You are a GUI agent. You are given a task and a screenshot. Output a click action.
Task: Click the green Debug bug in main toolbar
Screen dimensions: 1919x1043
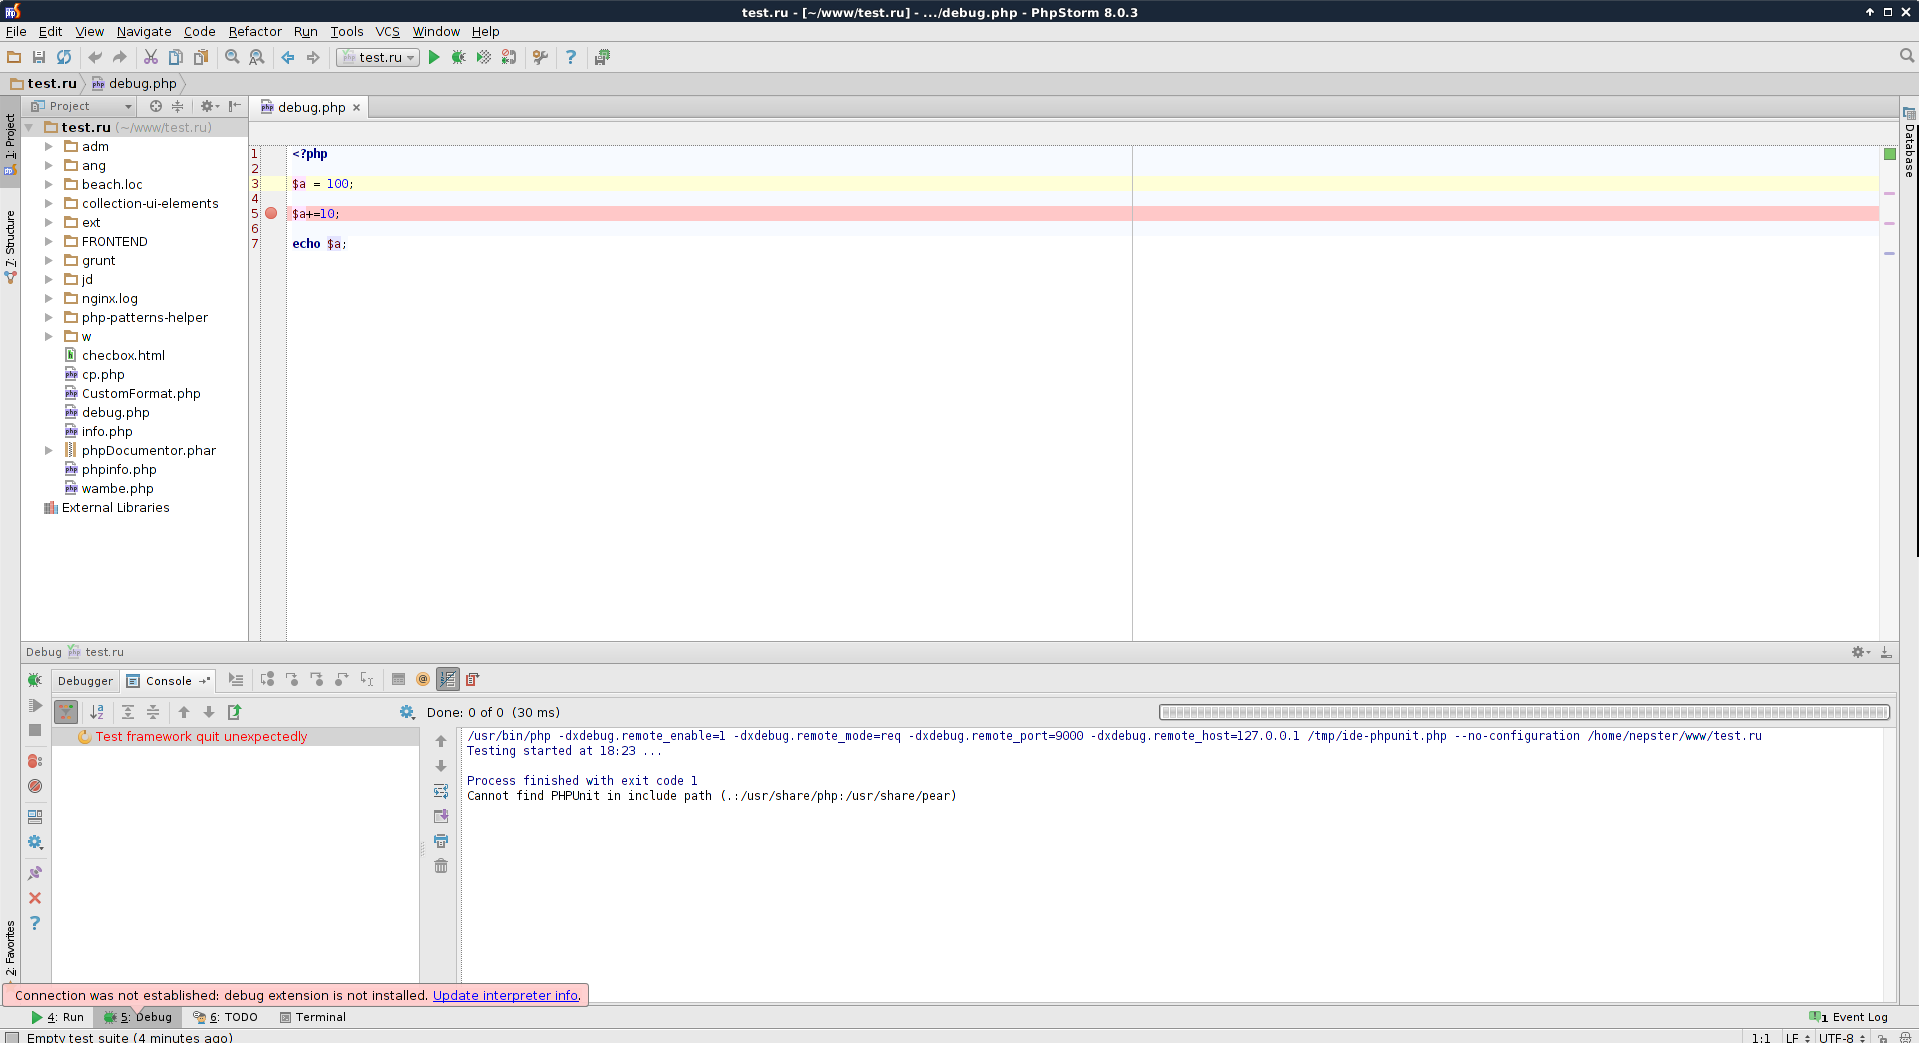[x=458, y=57]
